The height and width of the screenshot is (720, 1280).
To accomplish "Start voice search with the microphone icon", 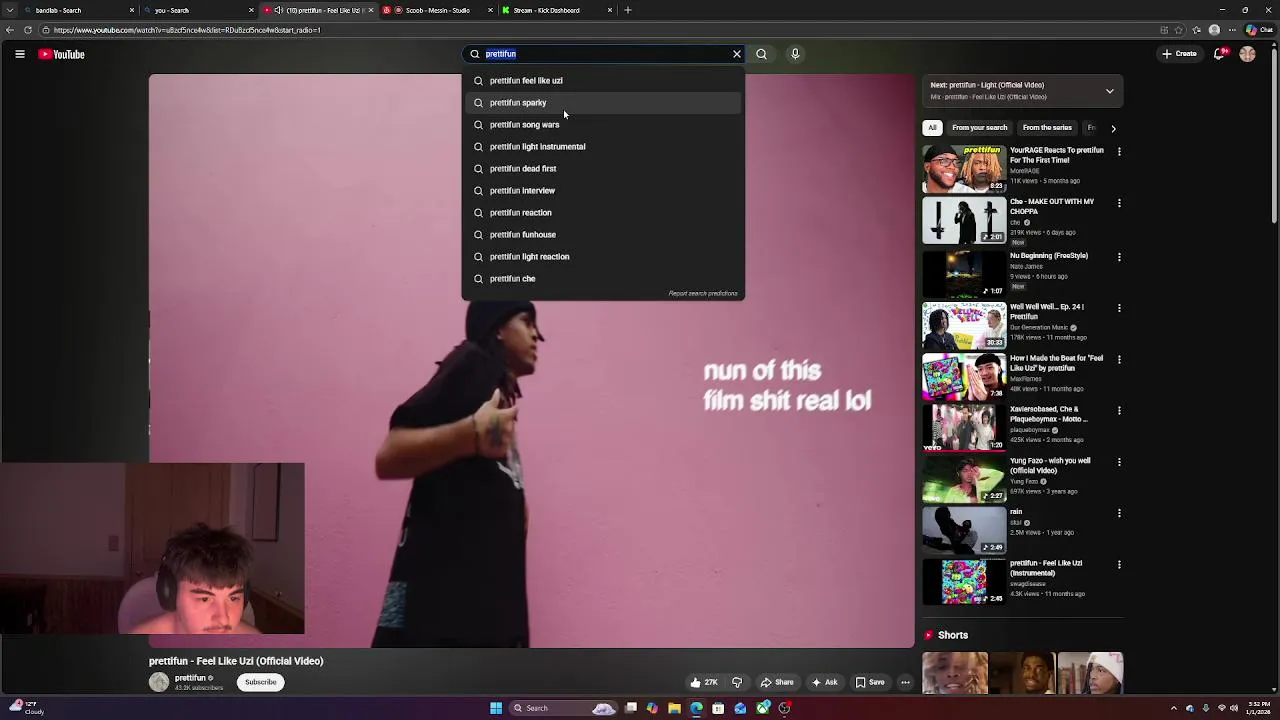I will [x=795, y=54].
